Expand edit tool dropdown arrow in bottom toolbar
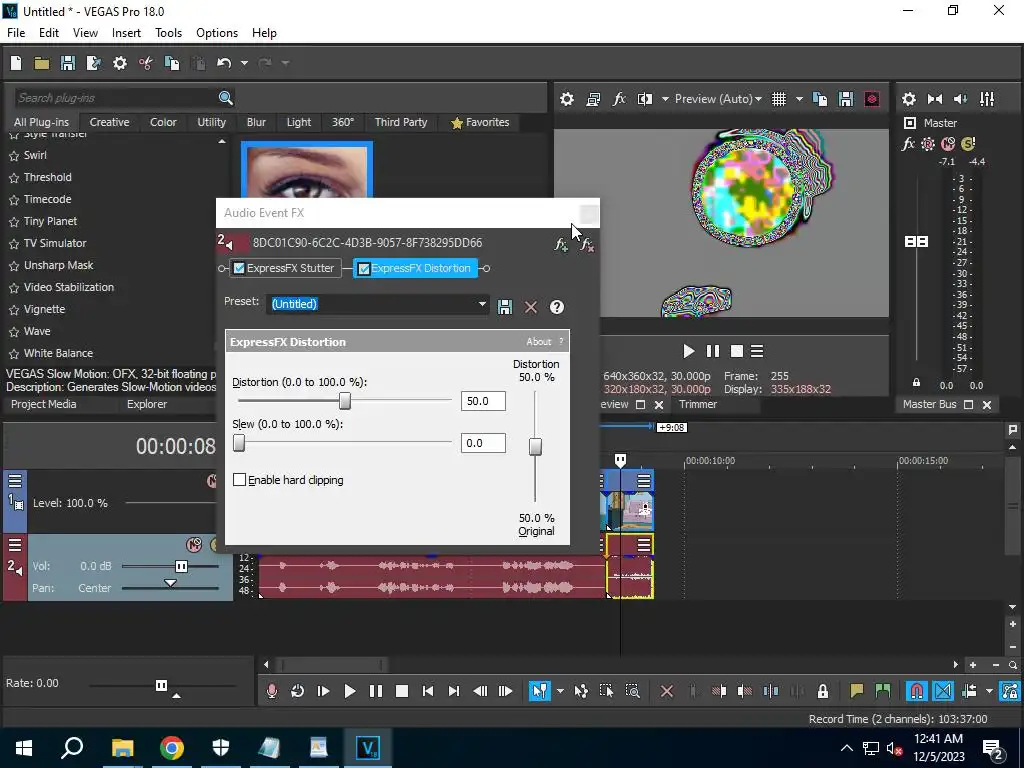 coord(560,691)
